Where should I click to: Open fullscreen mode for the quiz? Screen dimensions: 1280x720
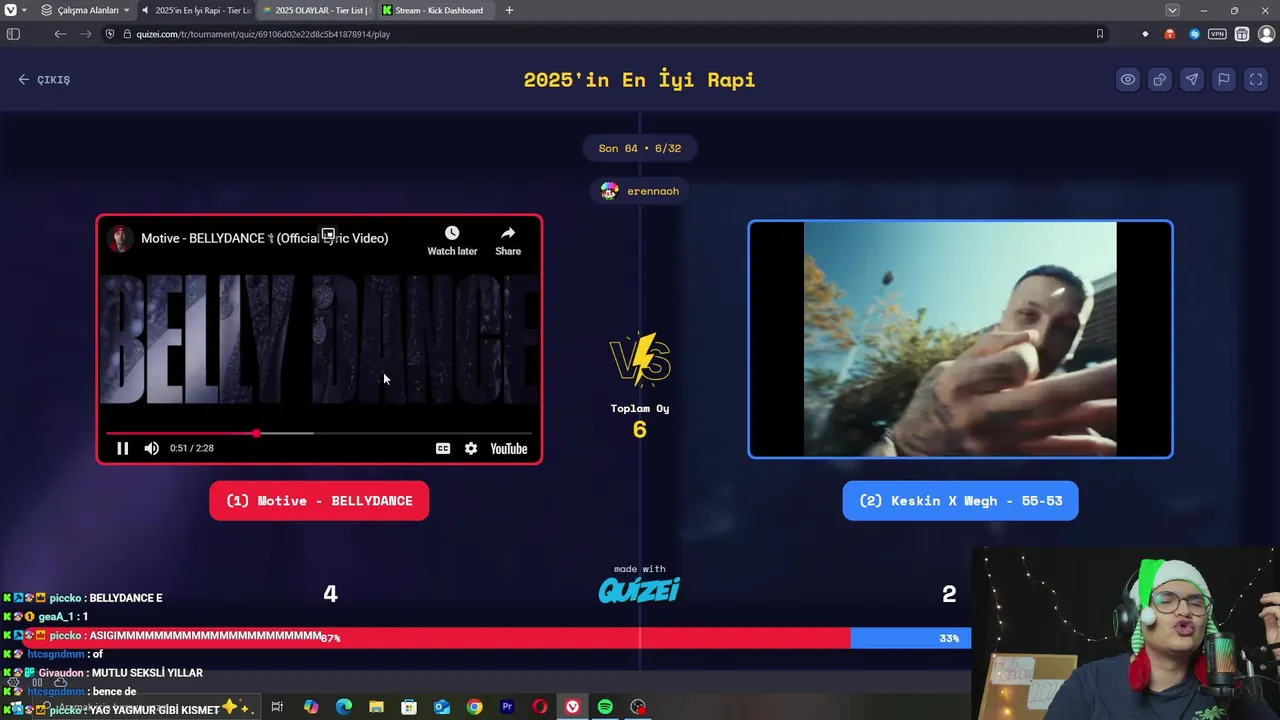pyautogui.click(x=1256, y=80)
